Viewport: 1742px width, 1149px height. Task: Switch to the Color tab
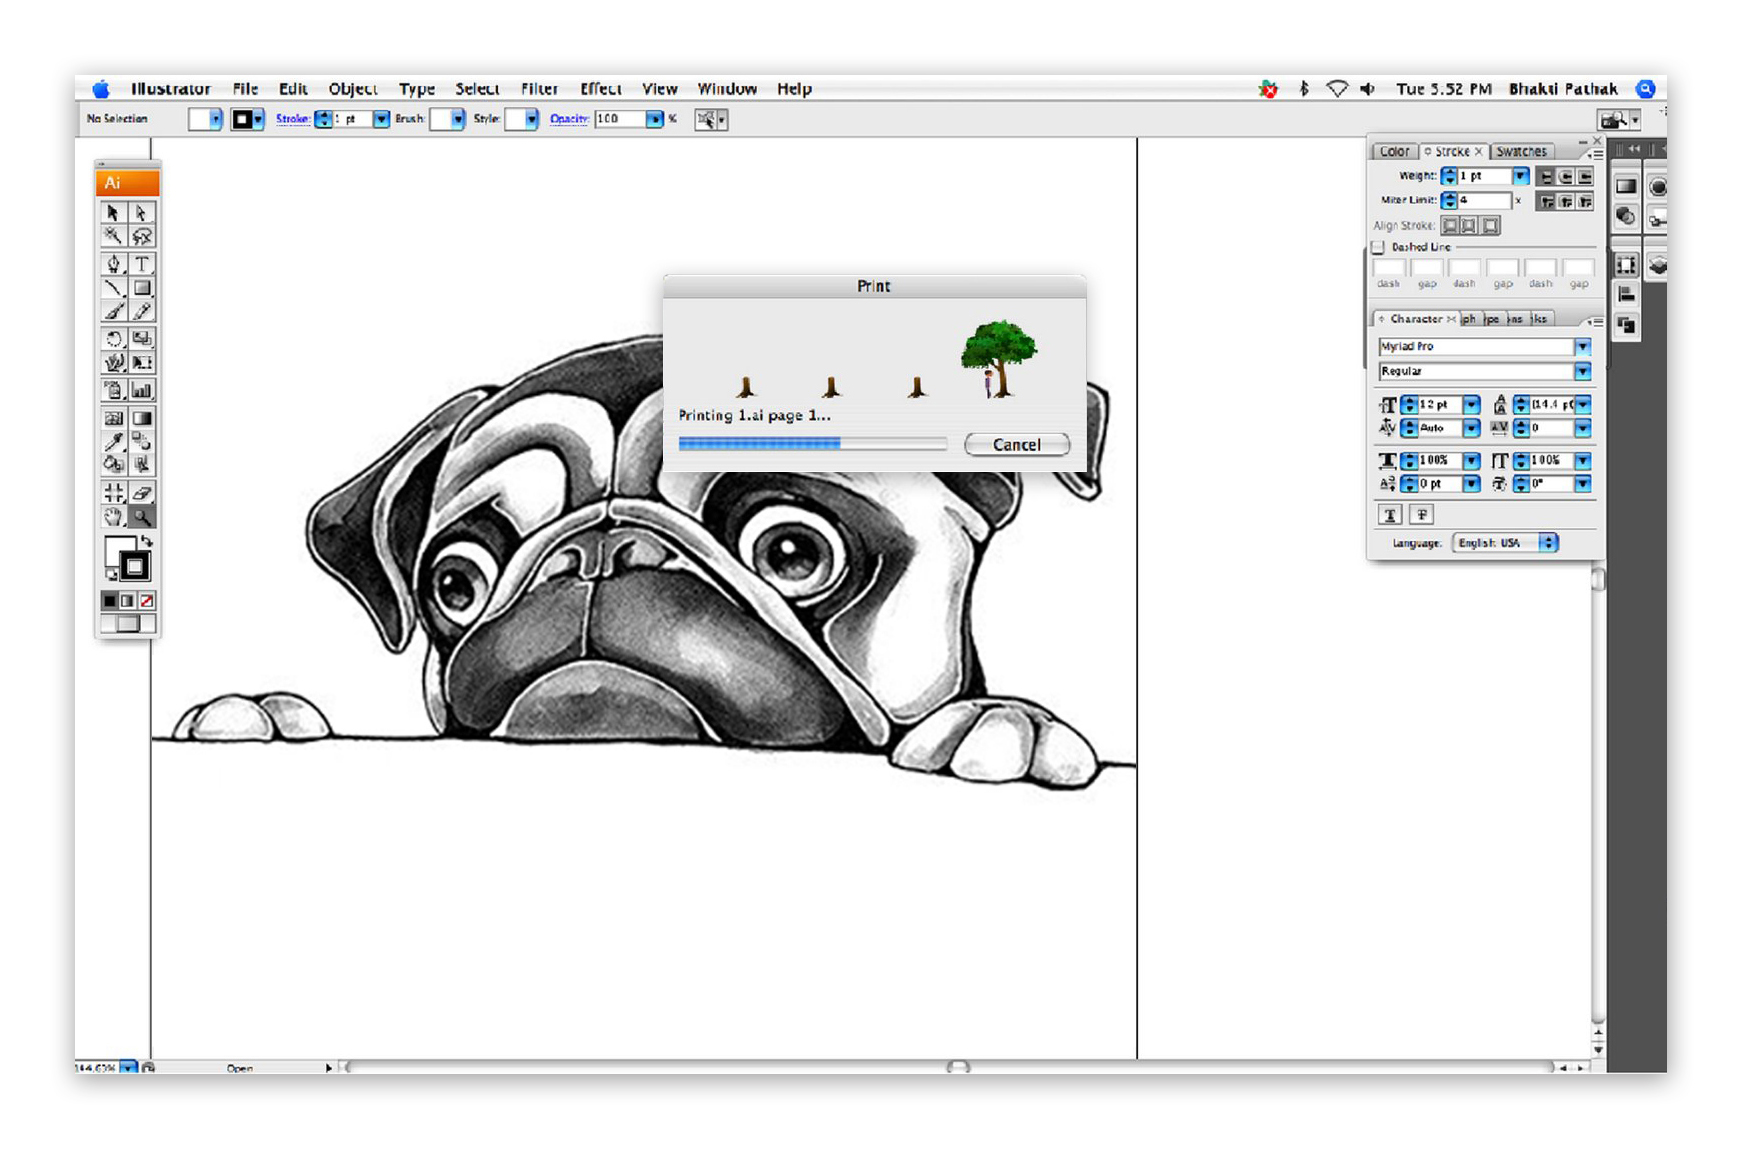(1394, 152)
